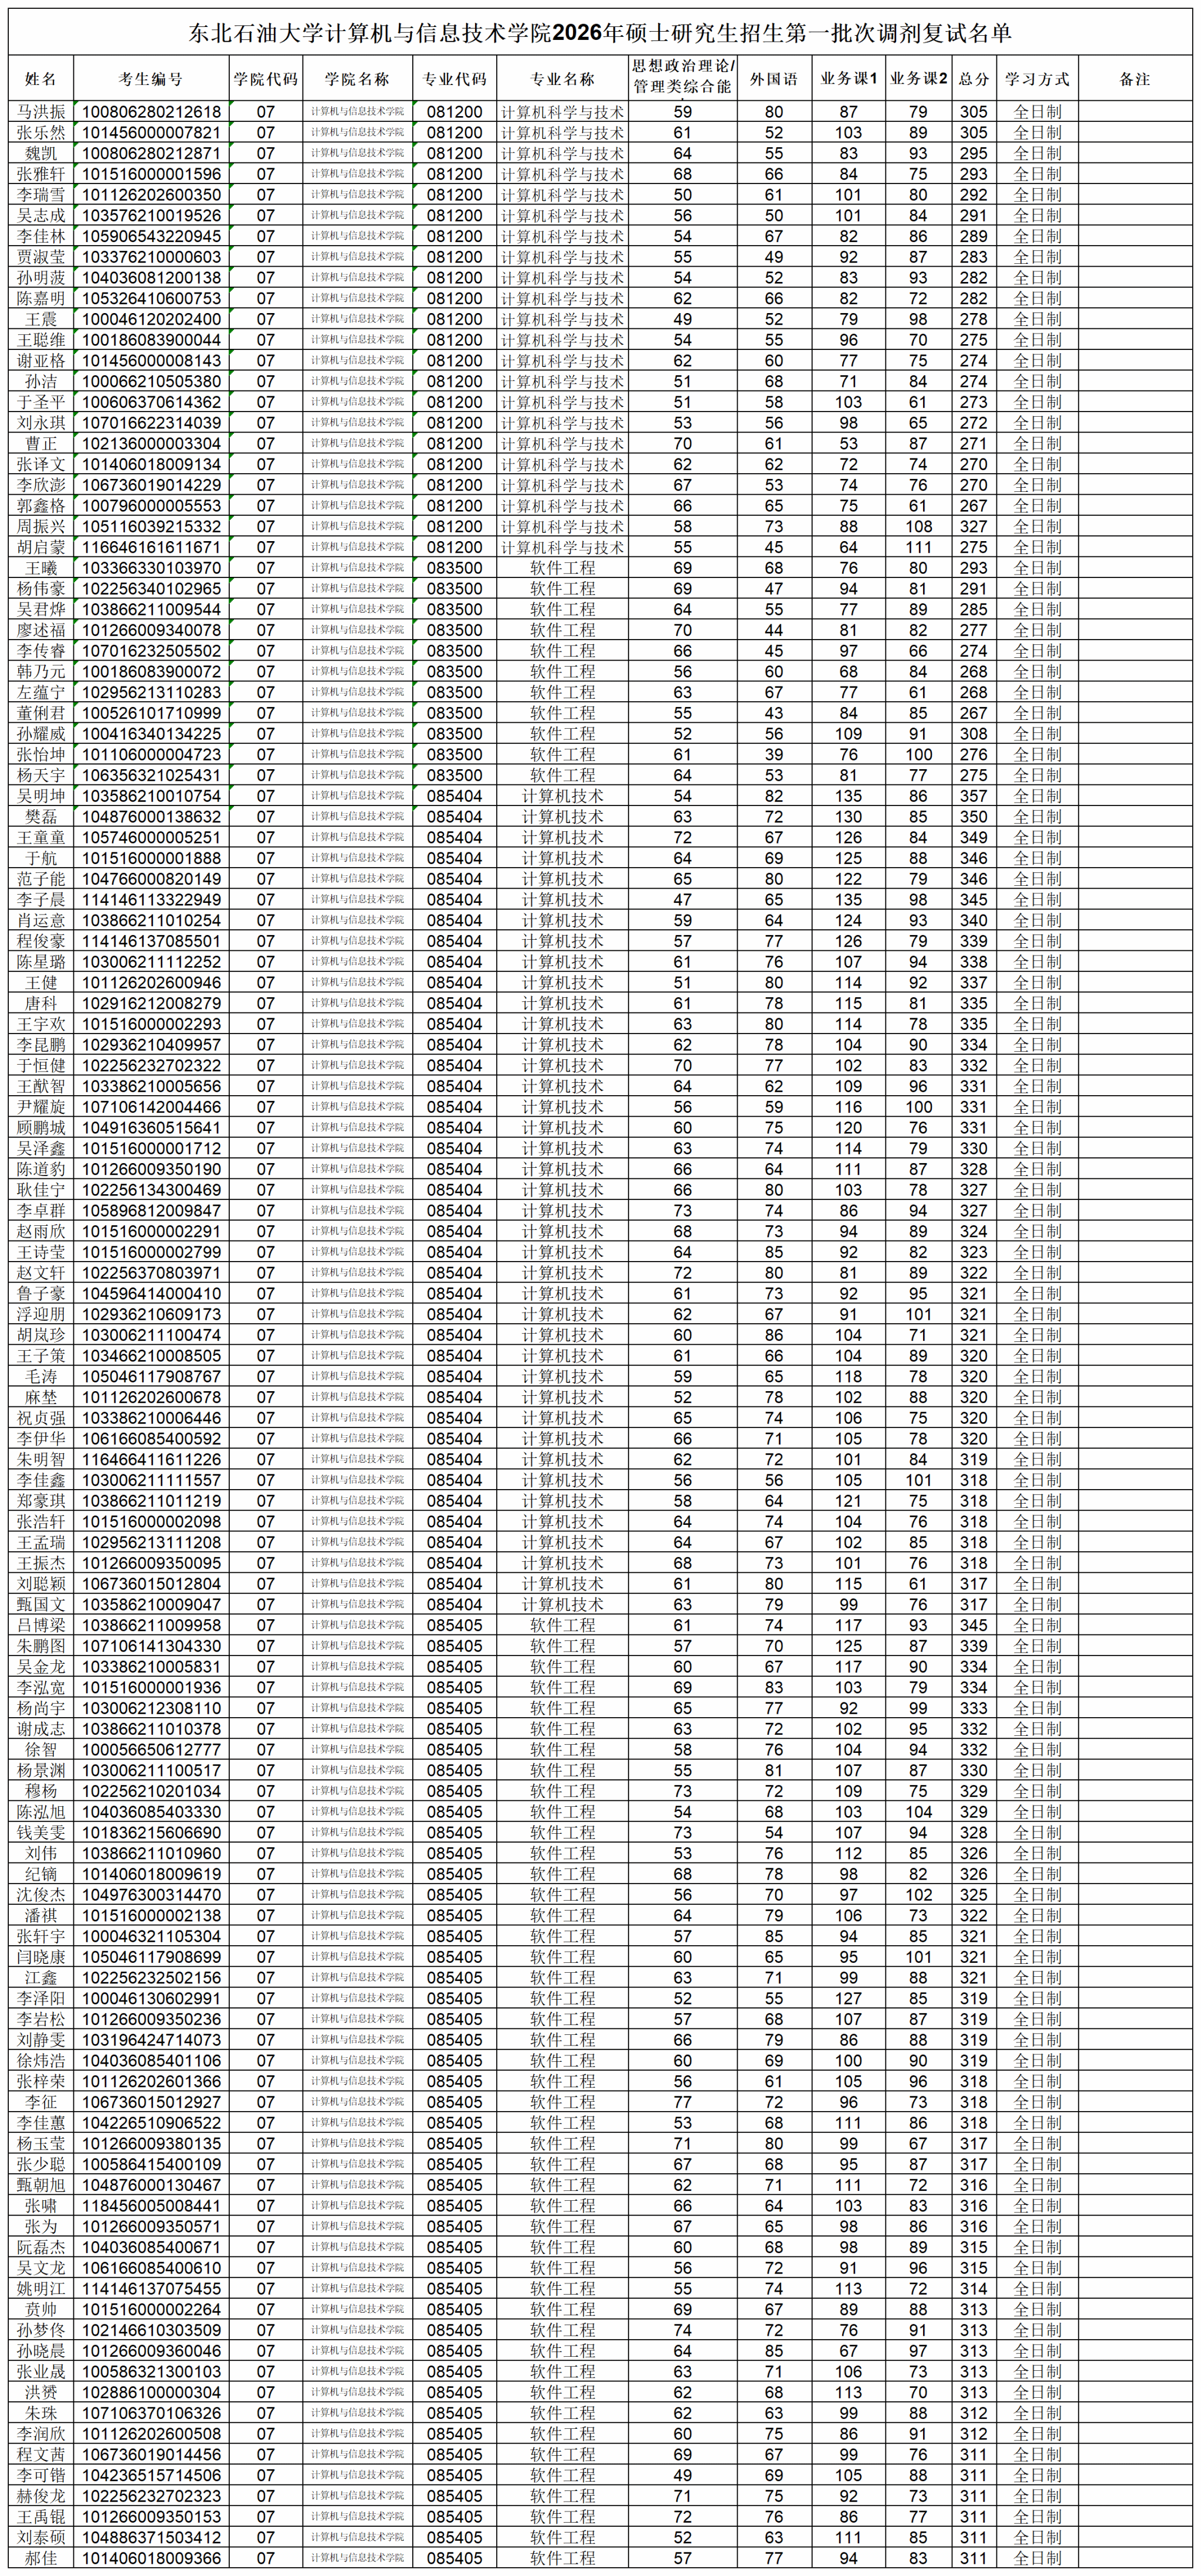Select exam number 118456005008441 of 张啸

[x=151, y=2206]
